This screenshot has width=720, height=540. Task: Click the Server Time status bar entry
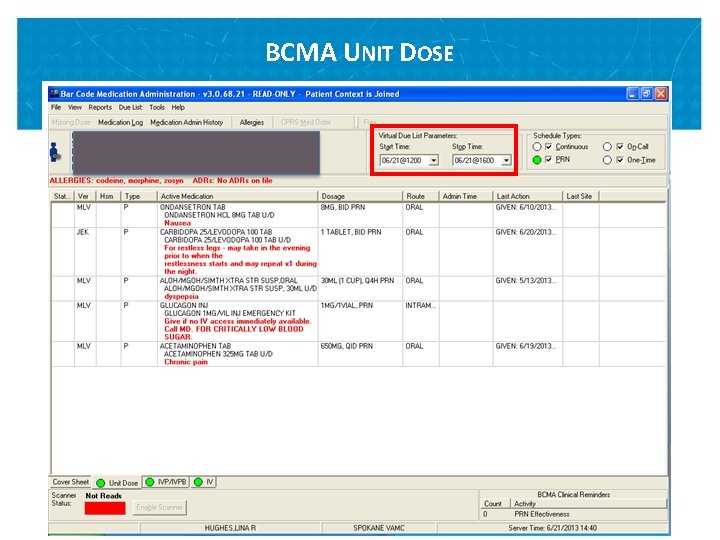click(x=553, y=528)
